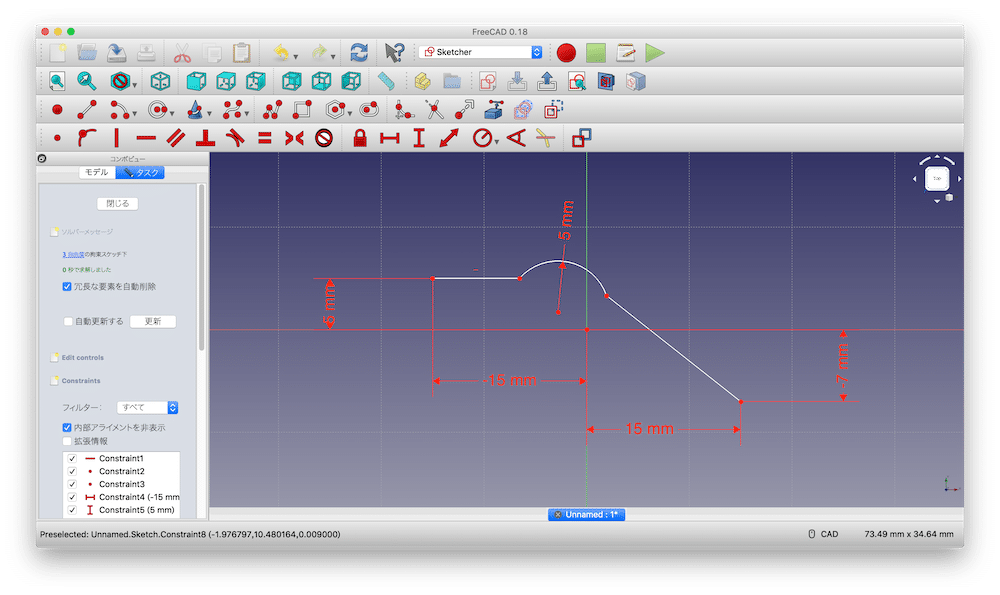Select the Unnamed : 1* document tab

pos(586,514)
